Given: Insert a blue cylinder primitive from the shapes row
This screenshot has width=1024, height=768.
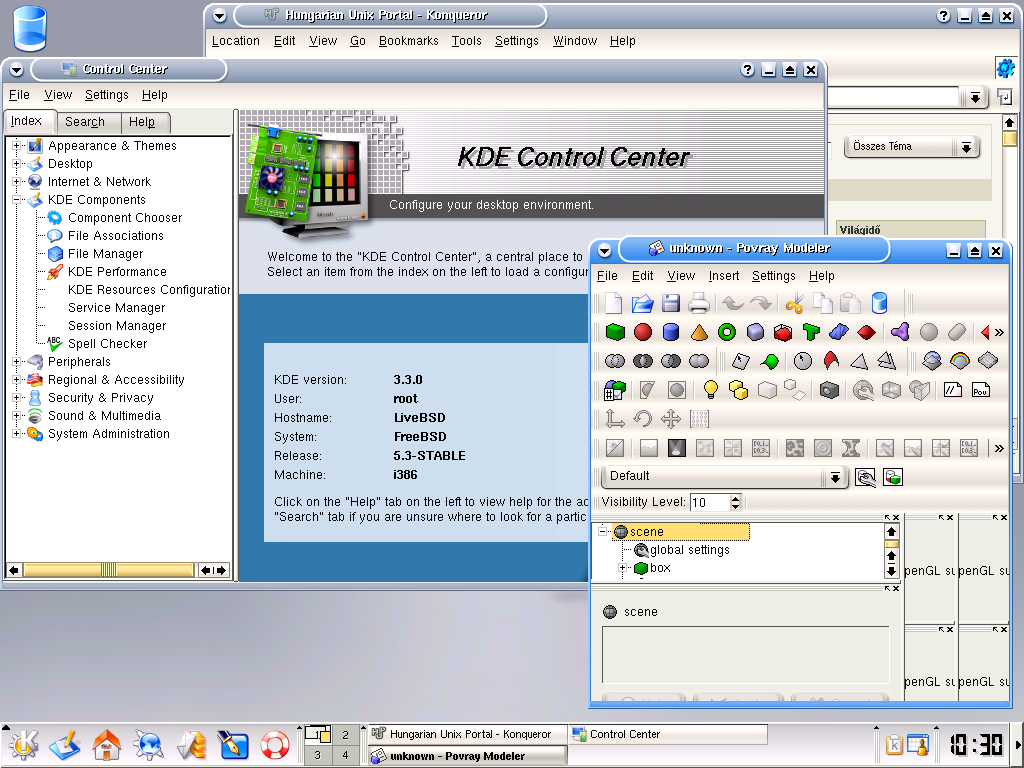Looking at the screenshot, I should coord(671,332).
